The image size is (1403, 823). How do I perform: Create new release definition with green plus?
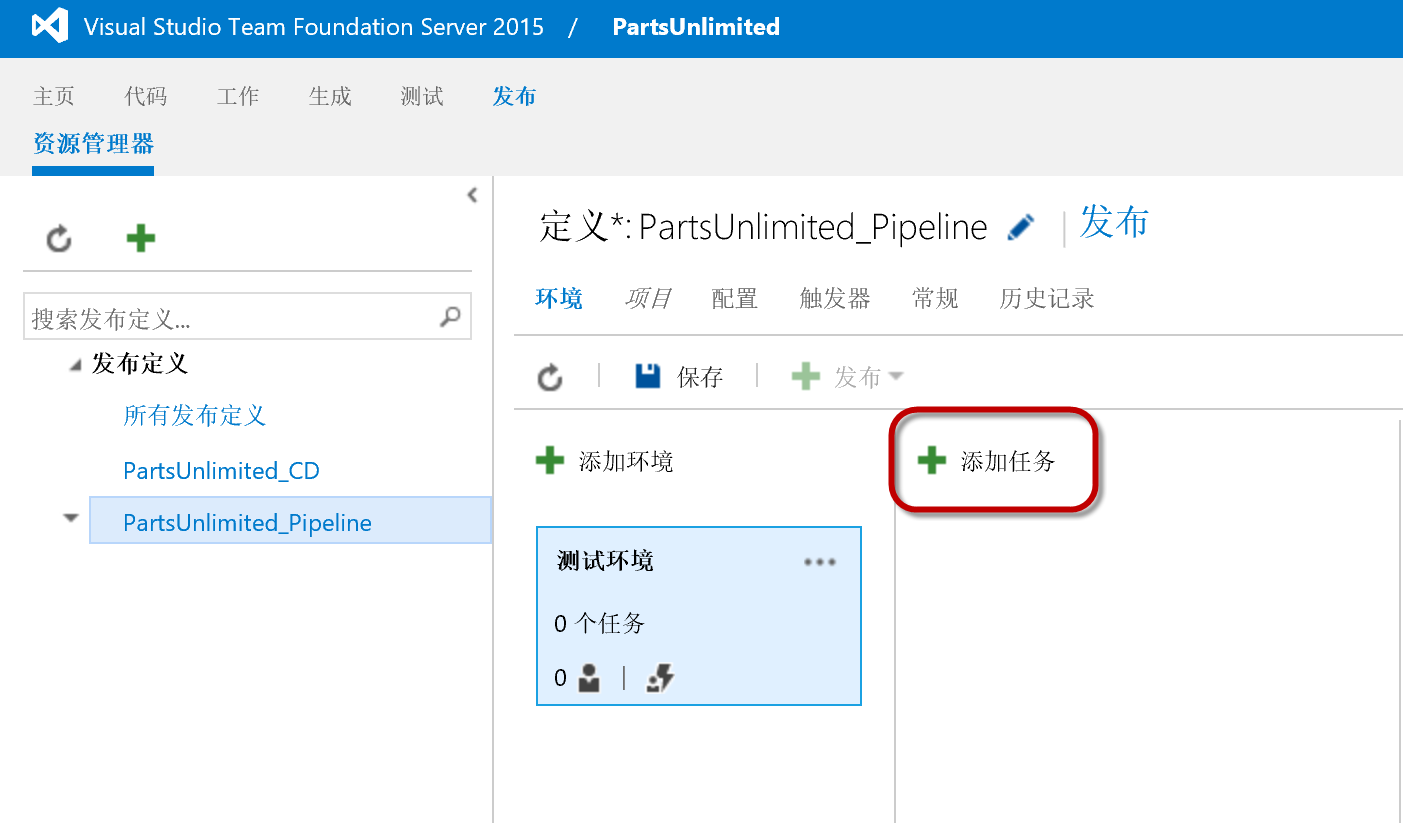141,238
